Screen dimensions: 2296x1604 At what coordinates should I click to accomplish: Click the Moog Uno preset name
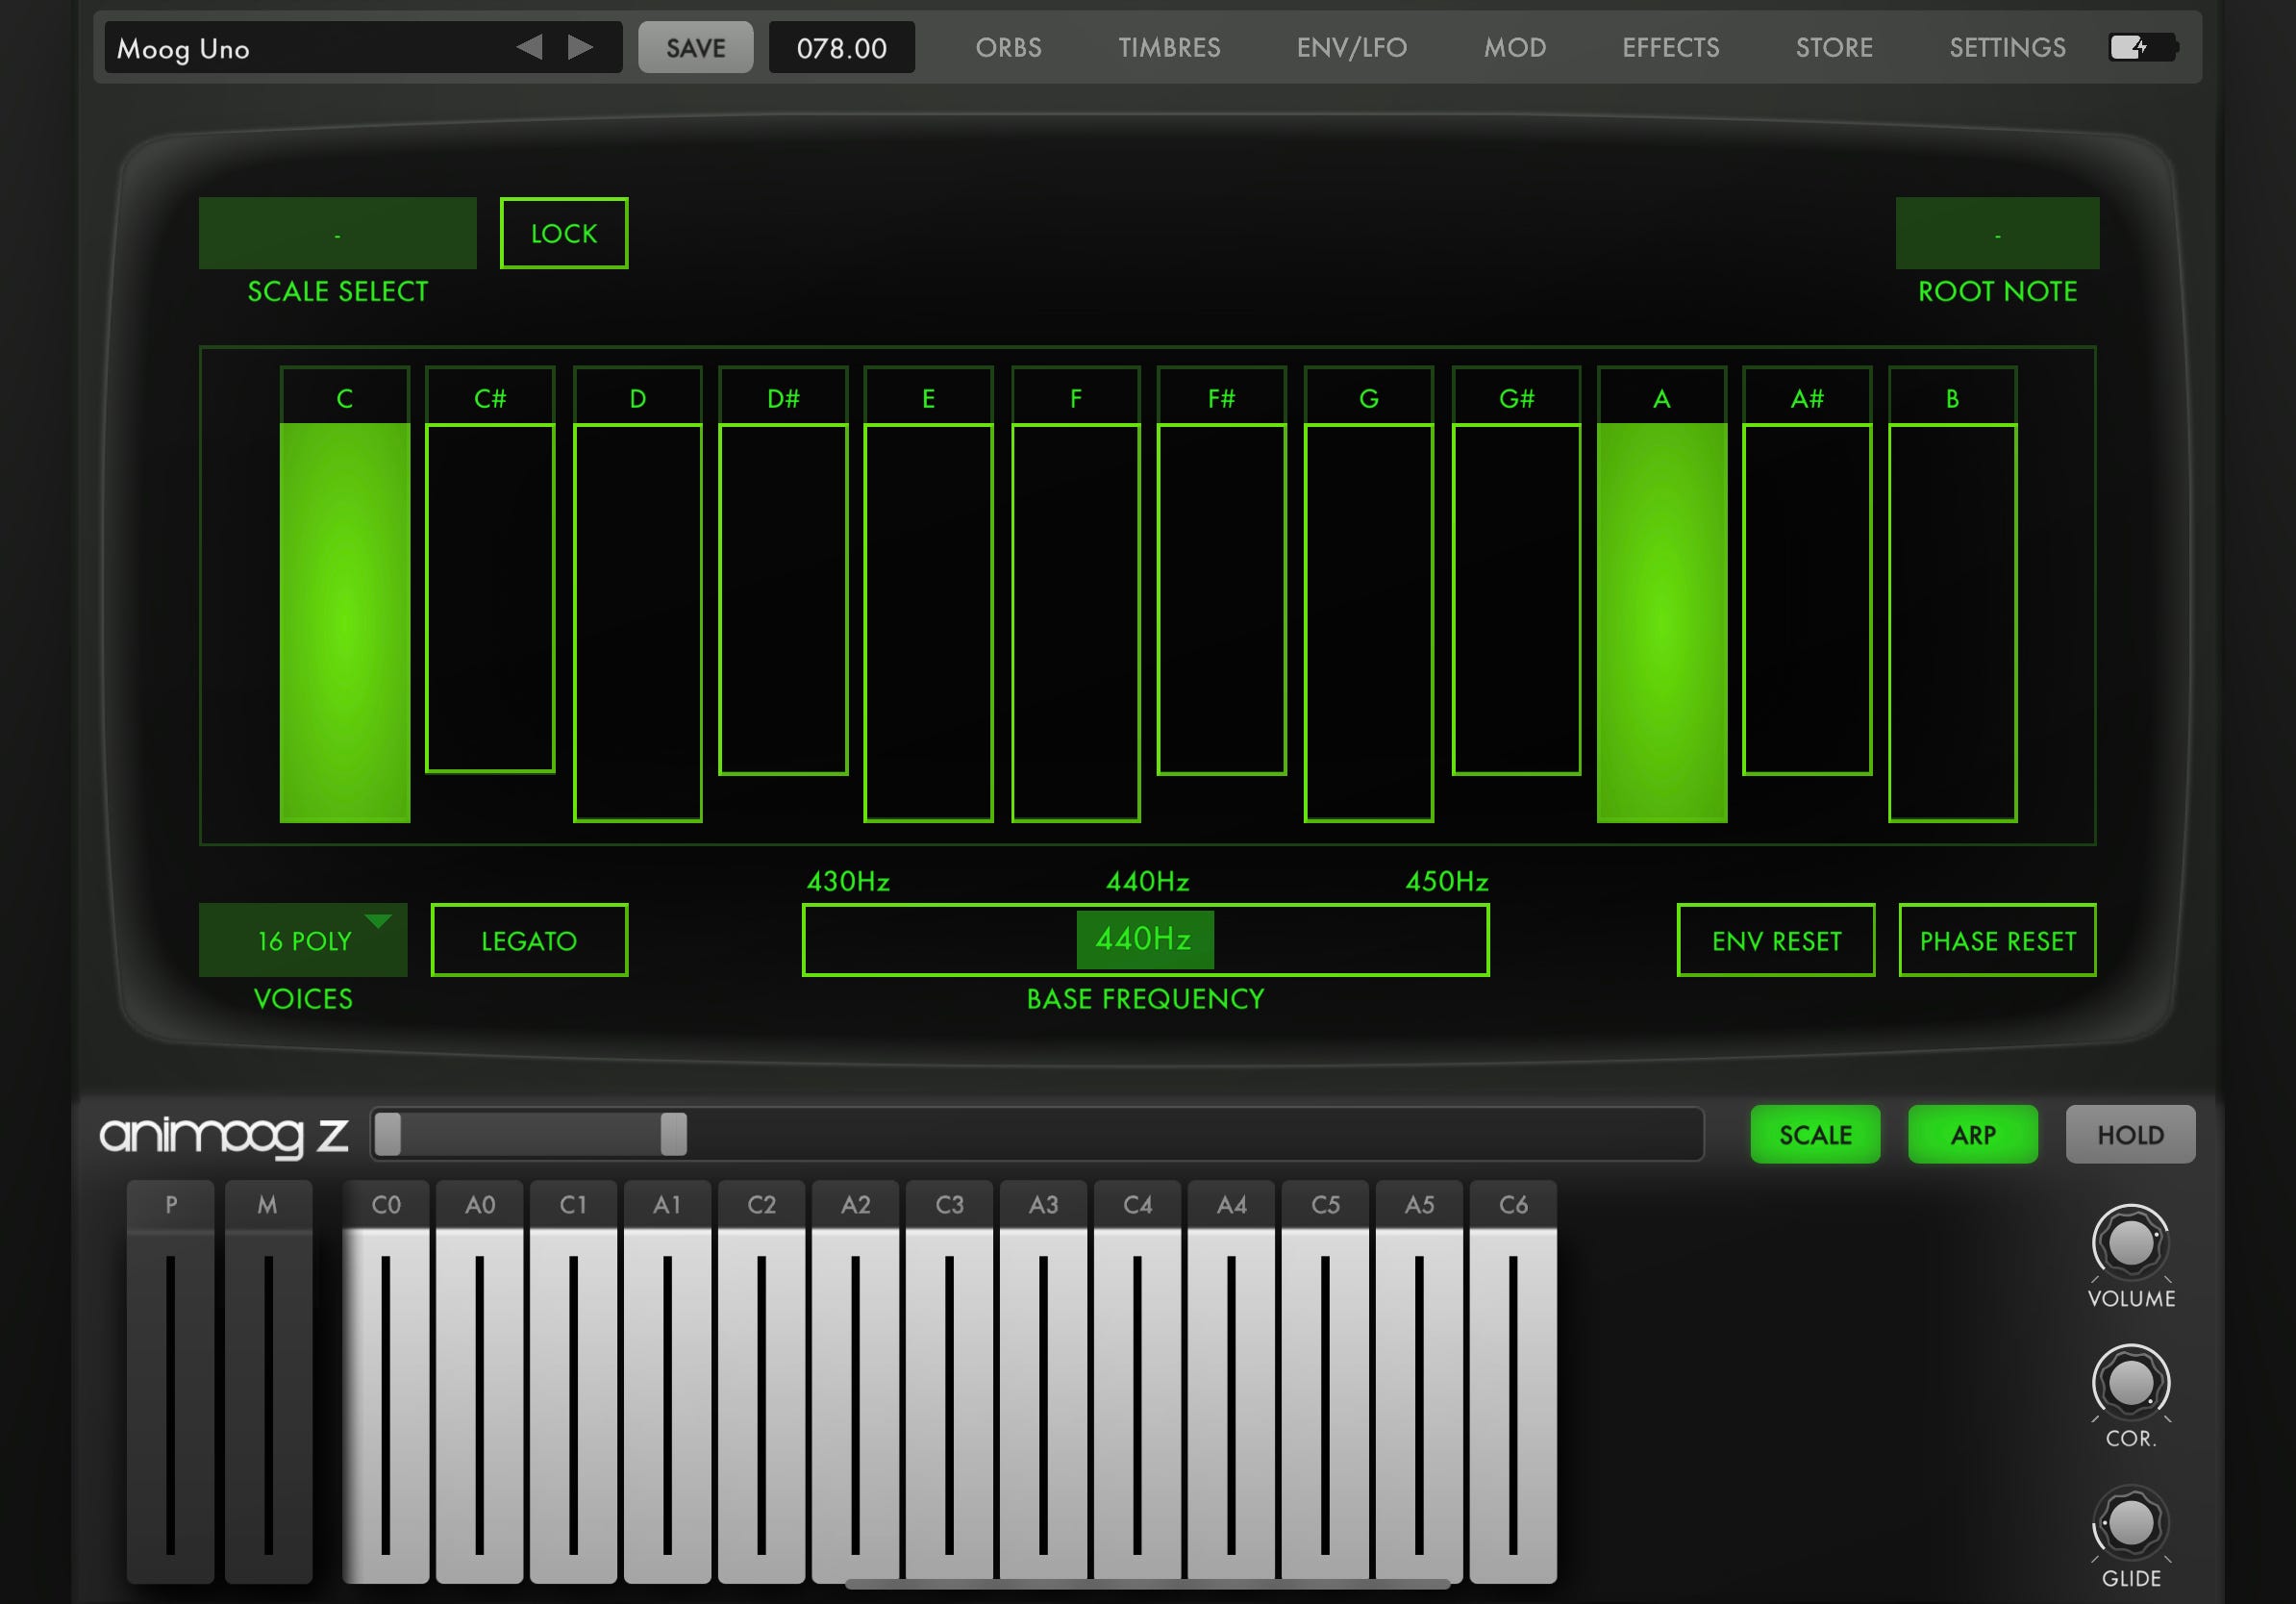[183, 48]
